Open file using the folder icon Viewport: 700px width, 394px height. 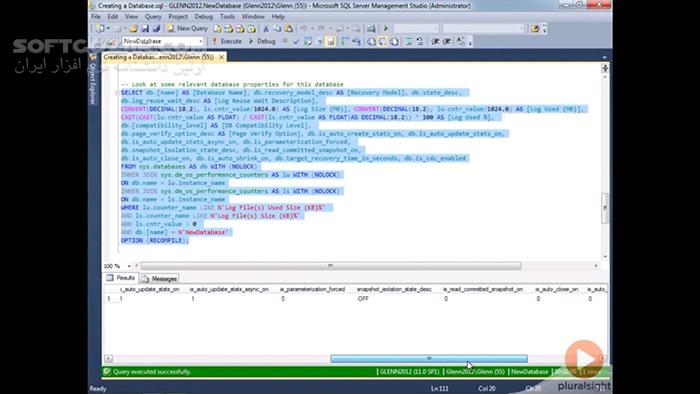[133, 29]
